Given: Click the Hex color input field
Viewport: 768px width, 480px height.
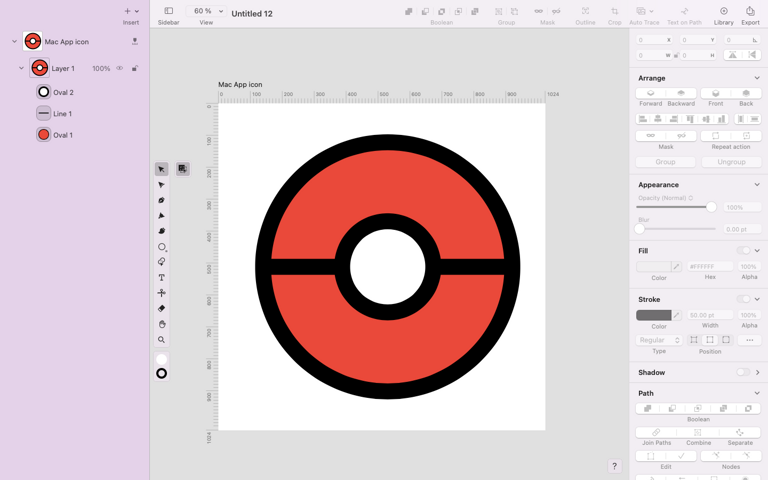Looking at the screenshot, I should pyautogui.click(x=710, y=266).
